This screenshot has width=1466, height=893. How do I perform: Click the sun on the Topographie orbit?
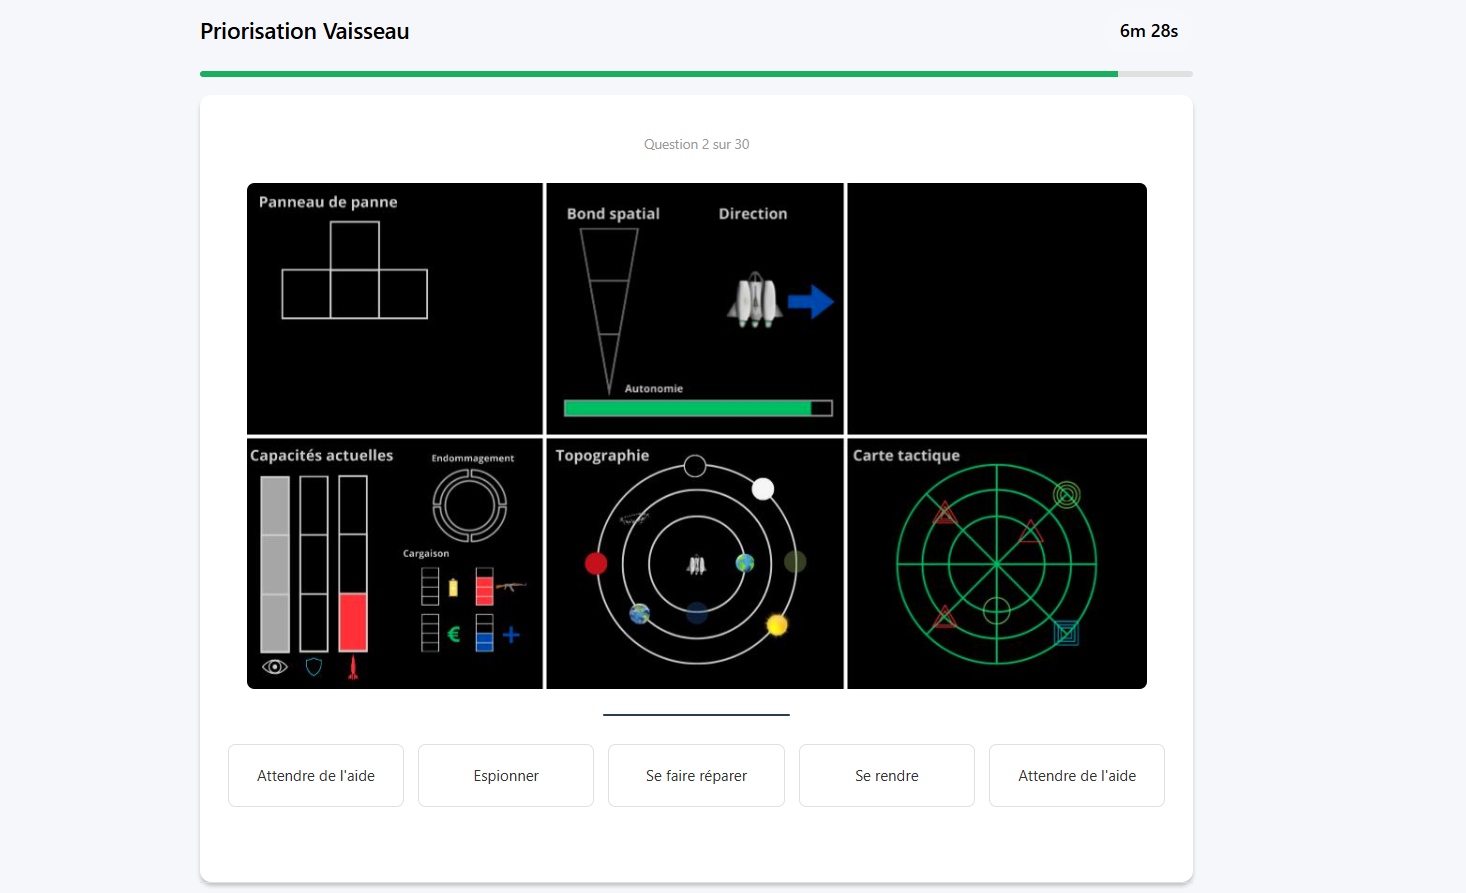tap(777, 625)
